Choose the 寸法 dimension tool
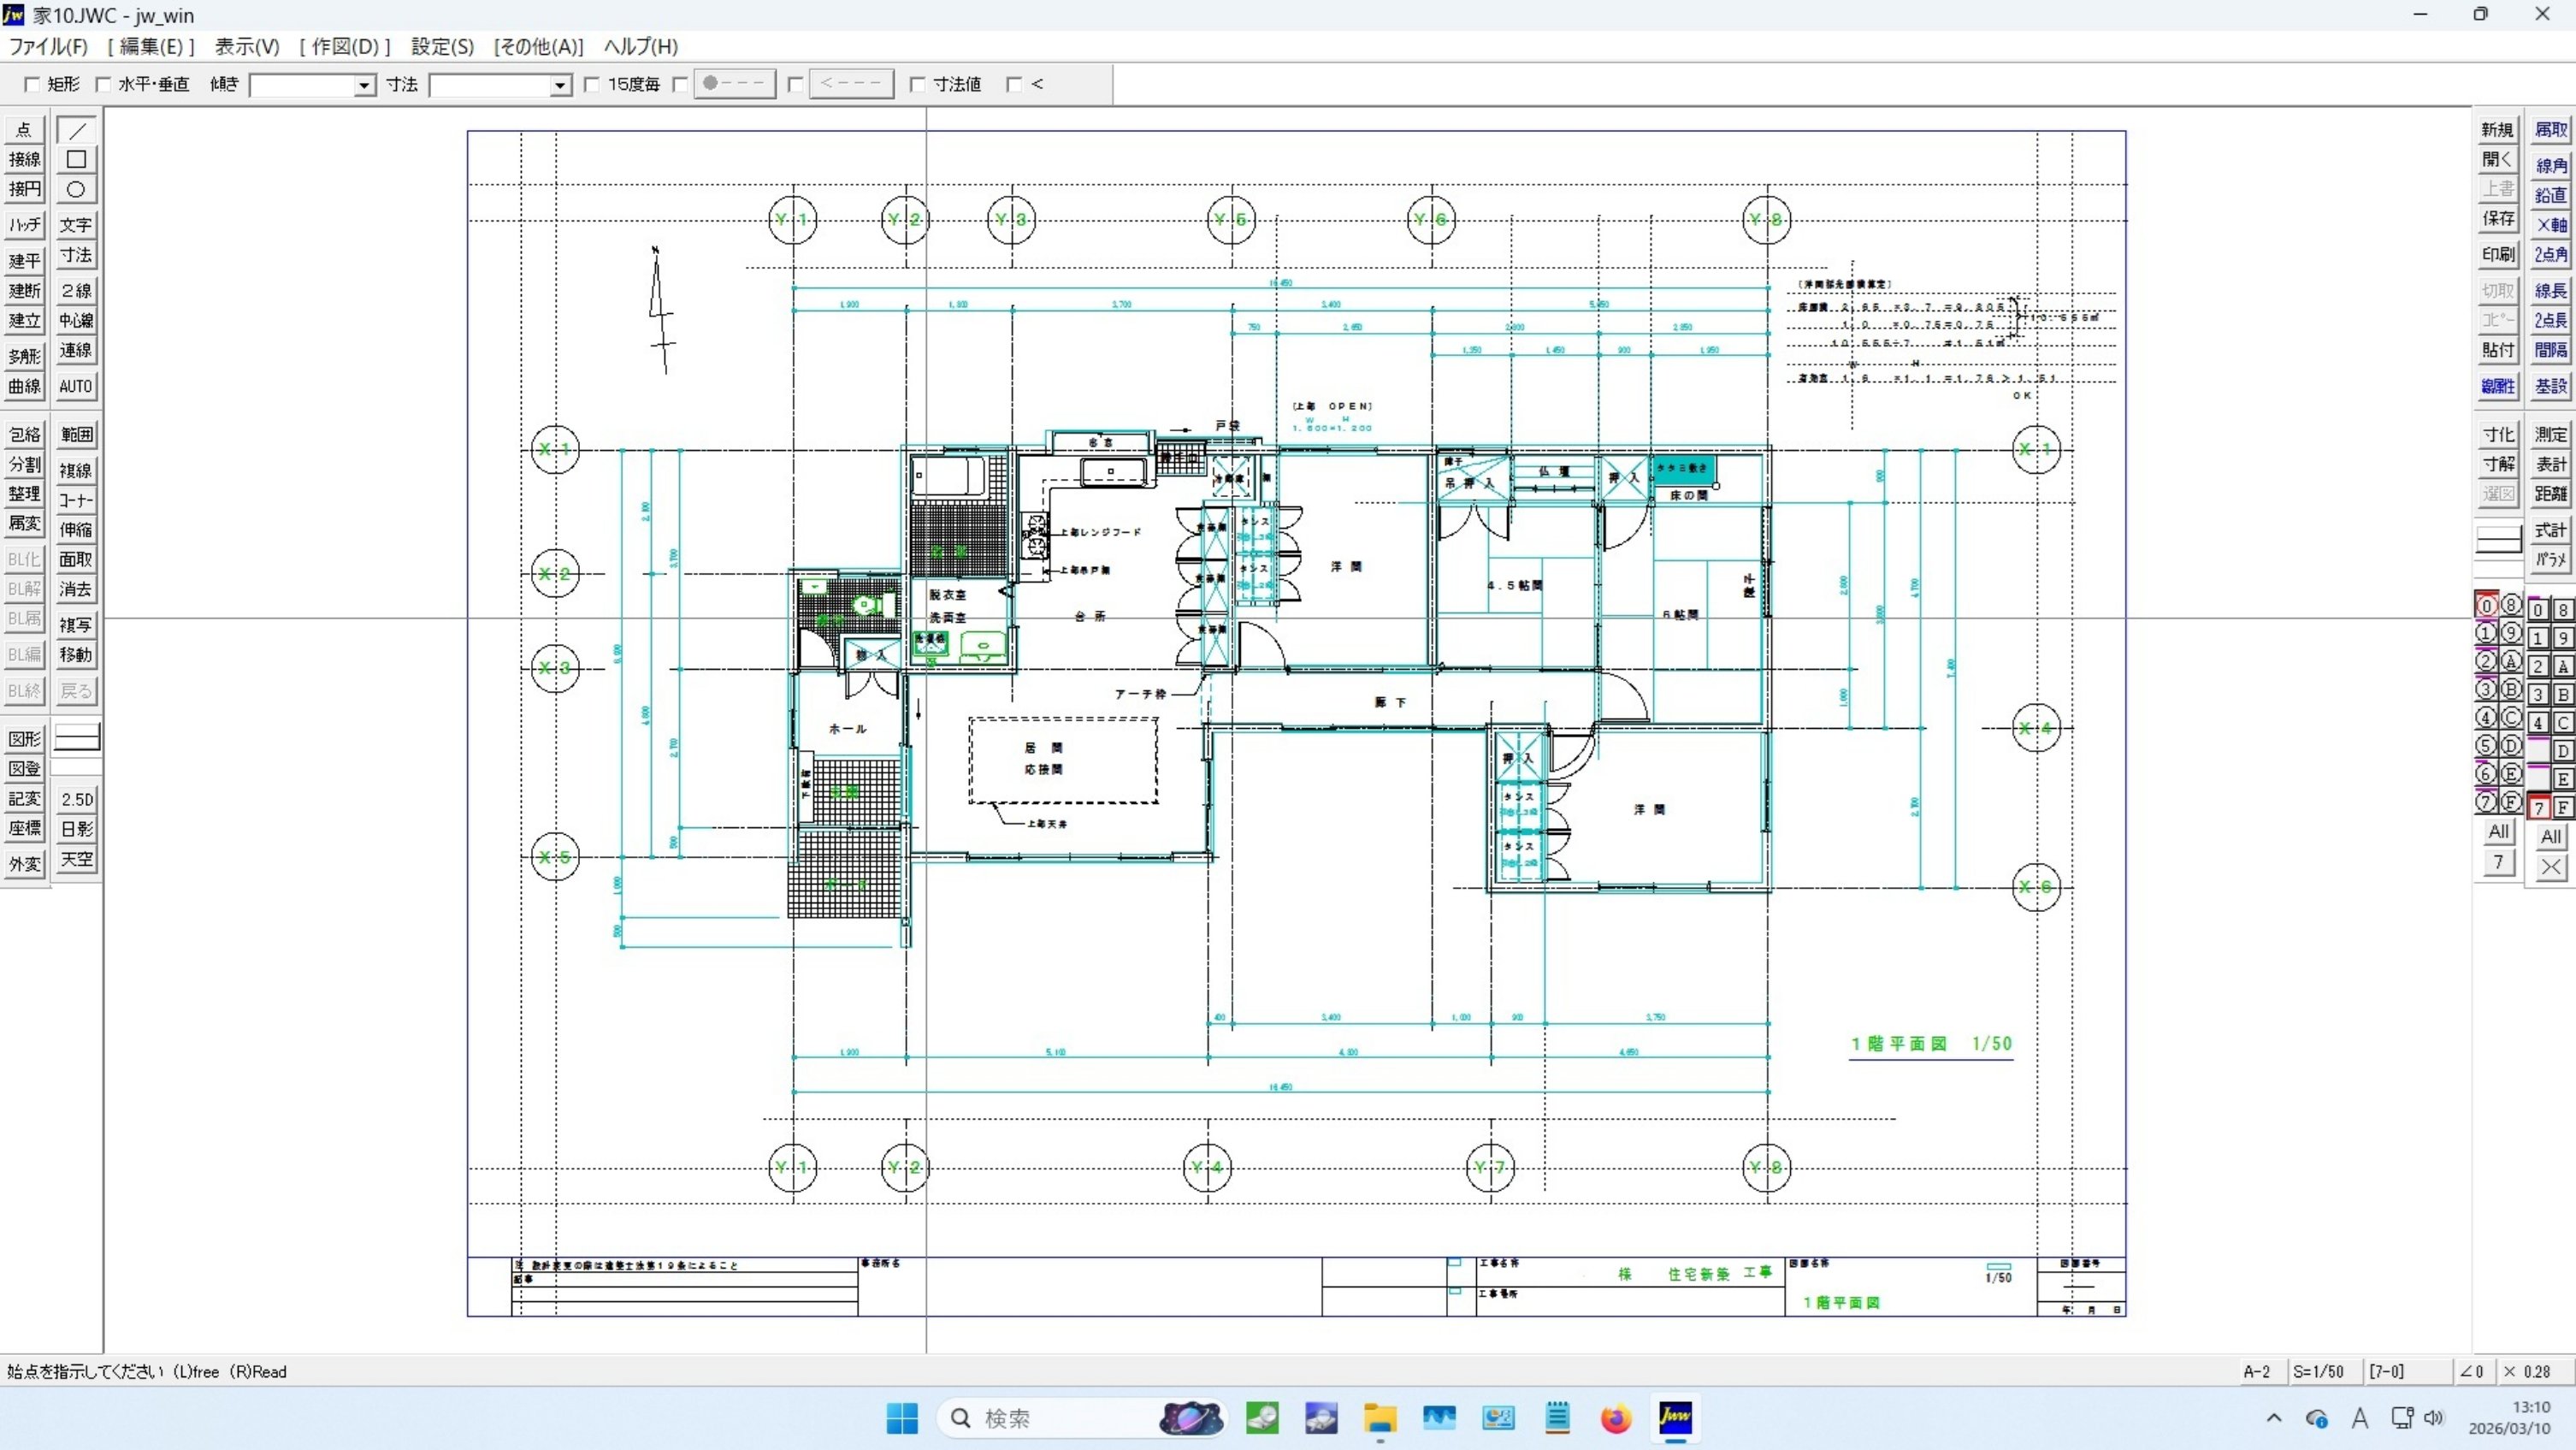 click(x=76, y=255)
